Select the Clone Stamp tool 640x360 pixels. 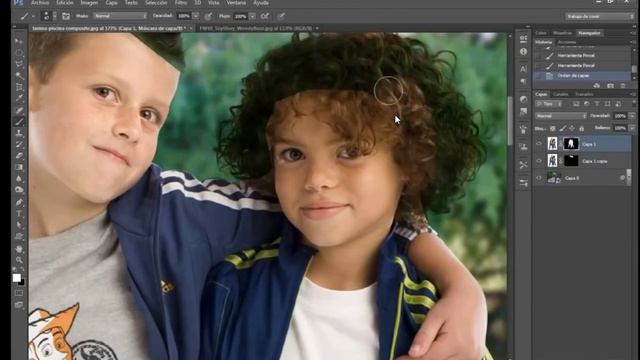tap(19, 133)
